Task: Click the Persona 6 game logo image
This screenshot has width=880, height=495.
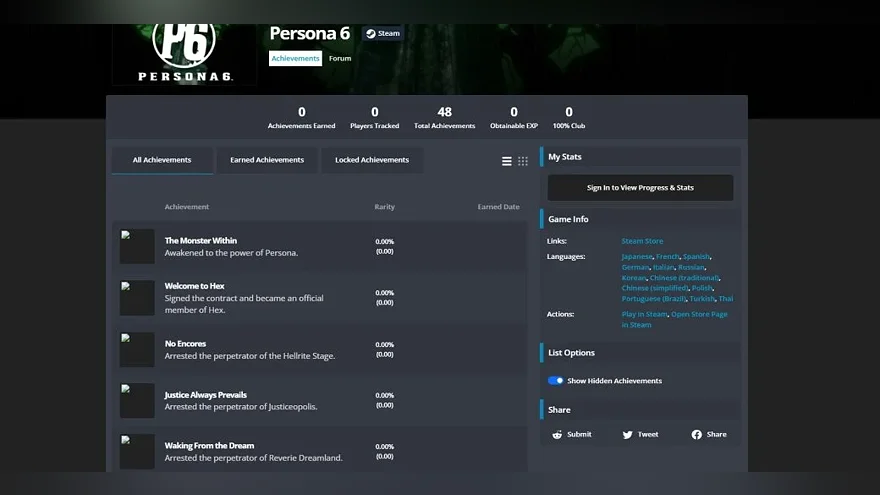Action: click(x=185, y=54)
